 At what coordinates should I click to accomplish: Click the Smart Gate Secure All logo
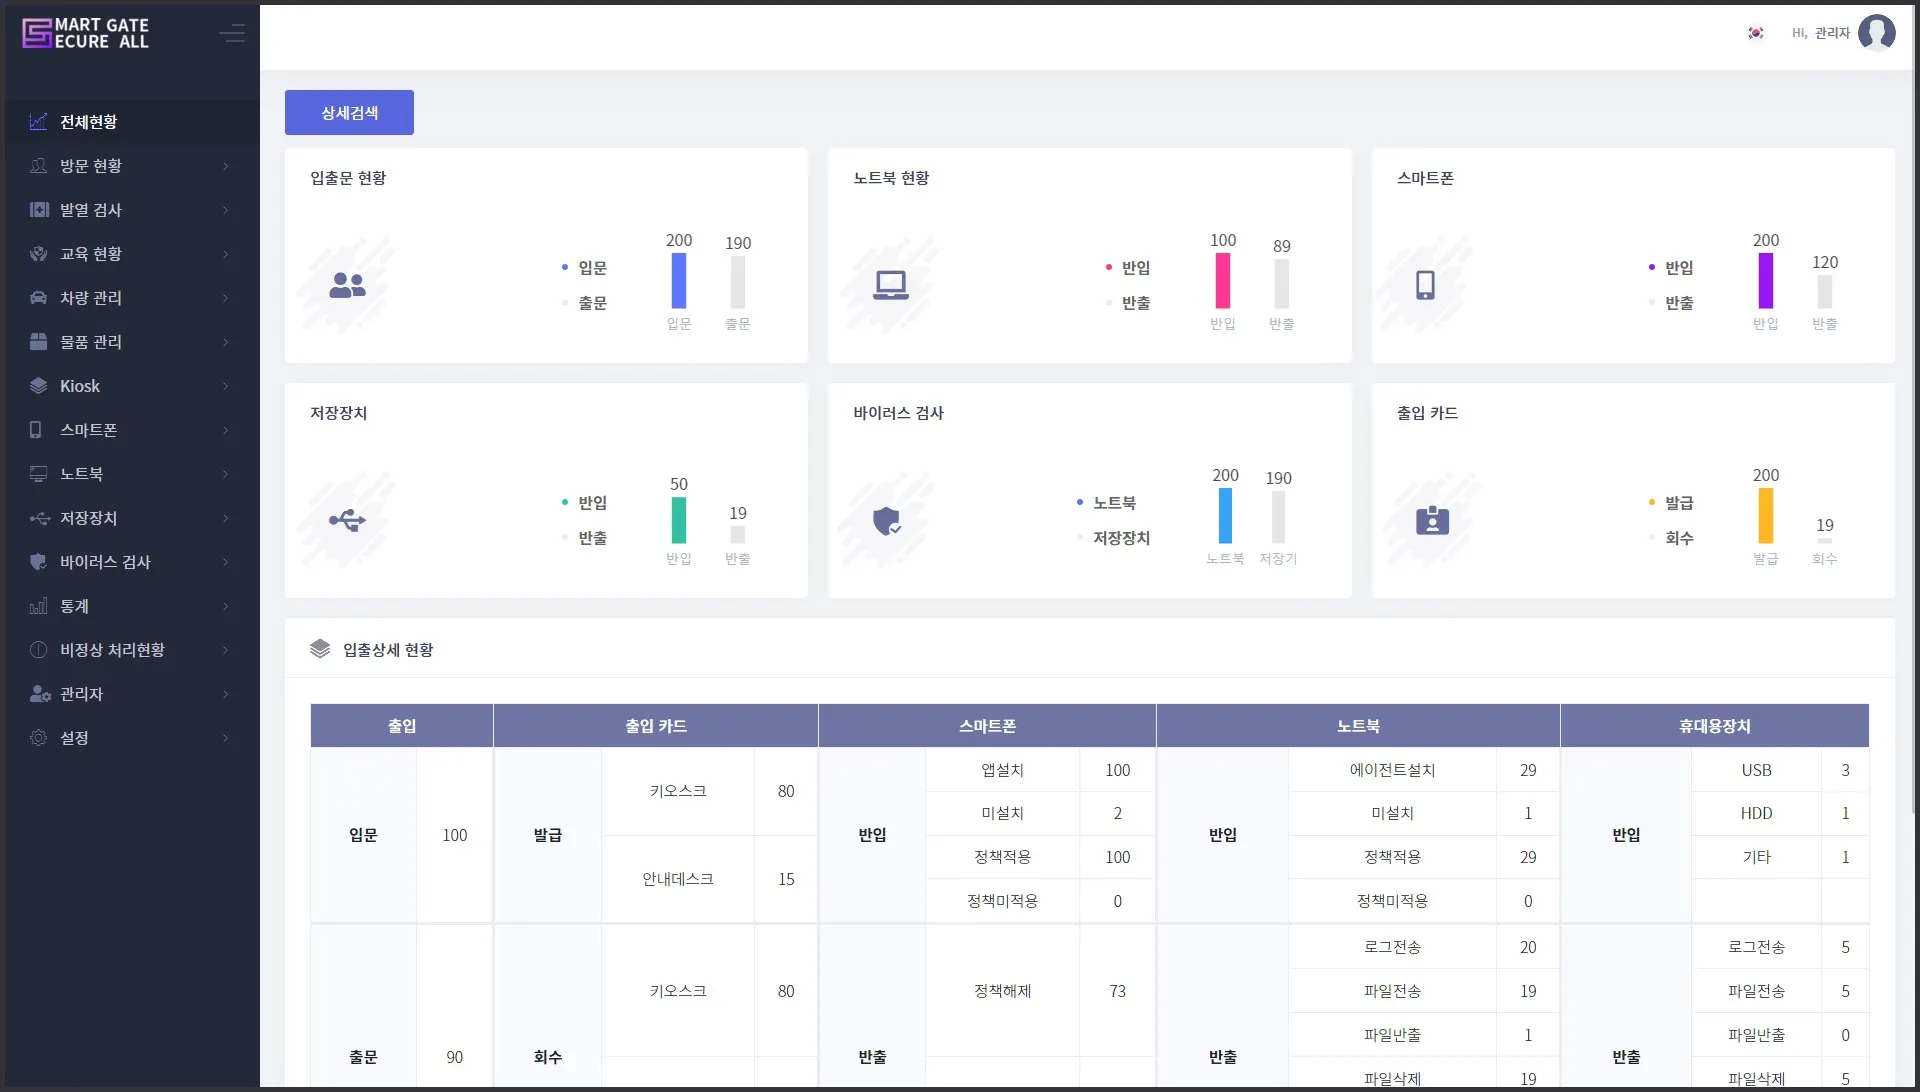(x=86, y=34)
